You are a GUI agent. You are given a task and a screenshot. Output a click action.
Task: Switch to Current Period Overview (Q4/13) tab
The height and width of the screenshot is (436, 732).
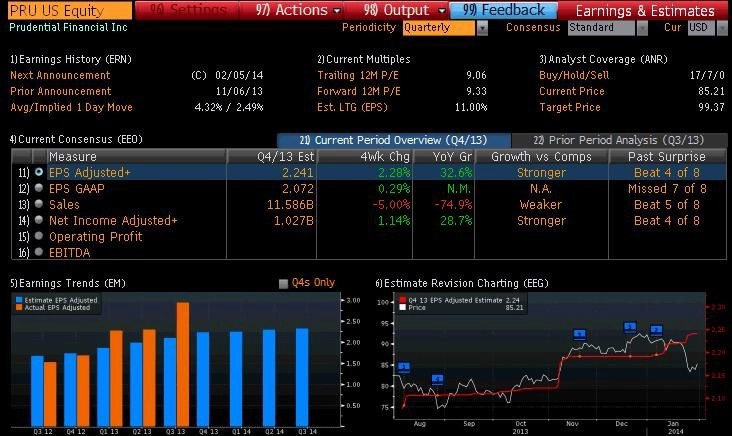coord(394,140)
